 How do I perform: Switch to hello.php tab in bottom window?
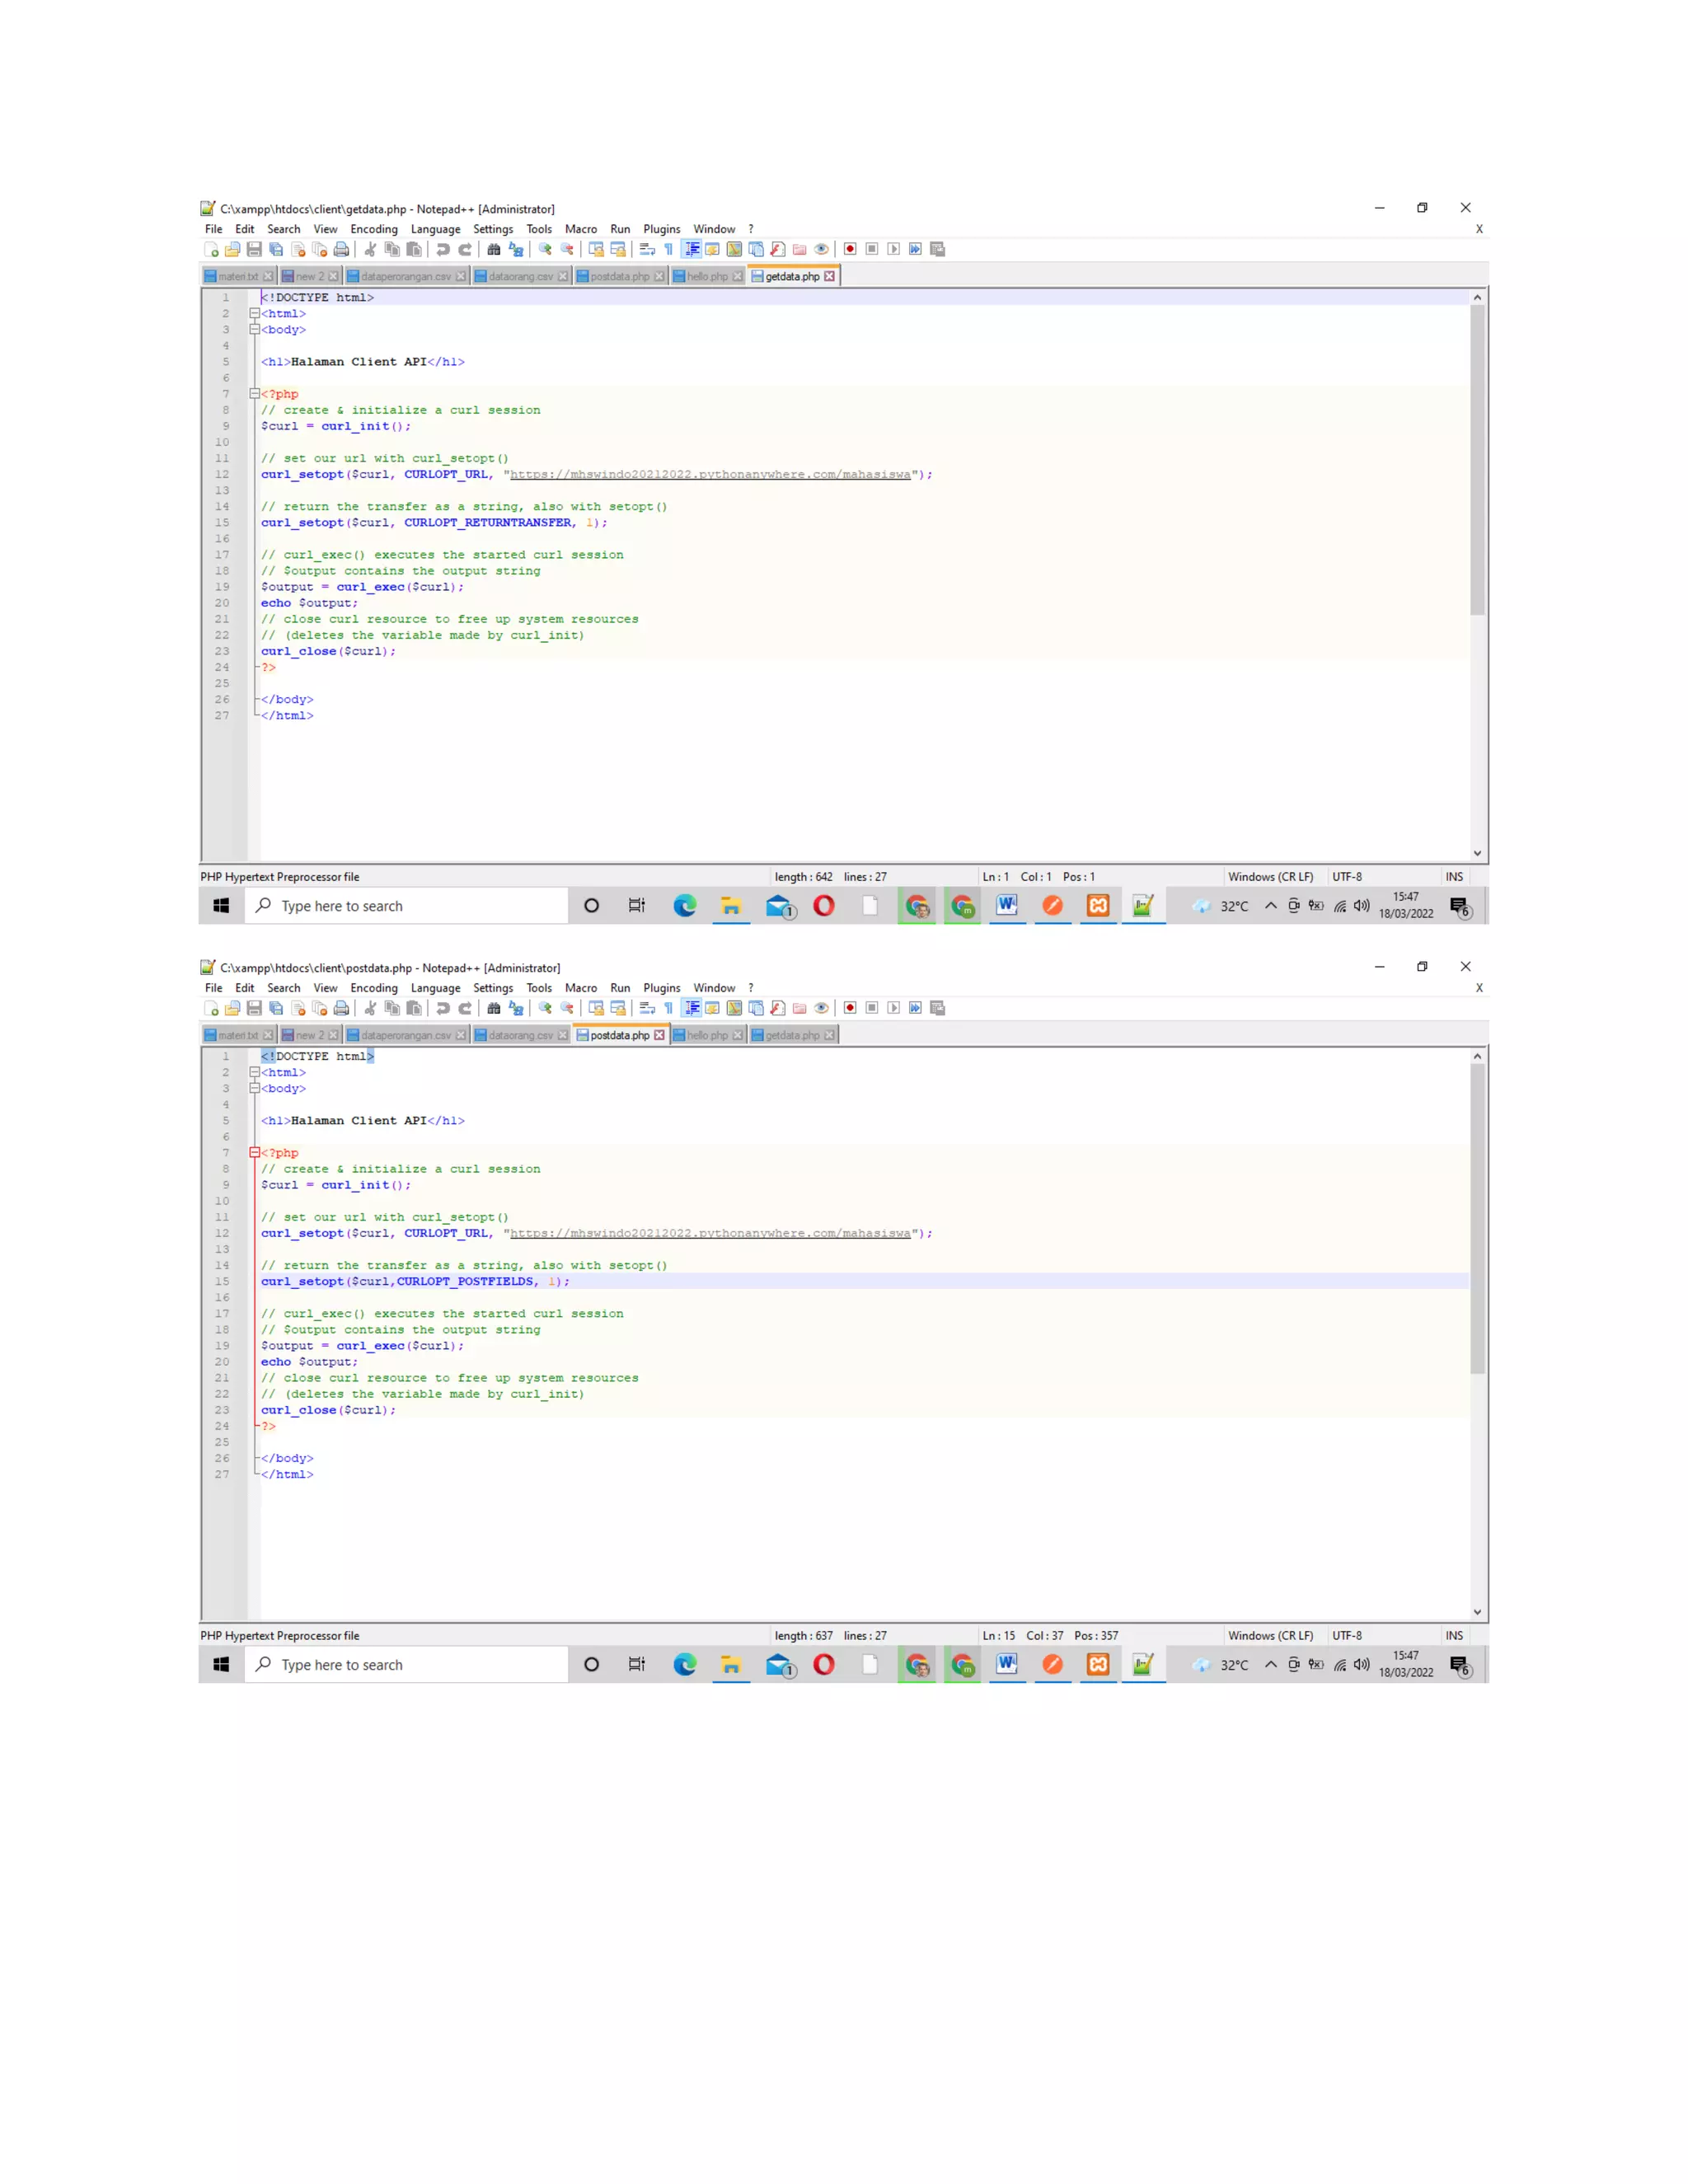[706, 1035]
